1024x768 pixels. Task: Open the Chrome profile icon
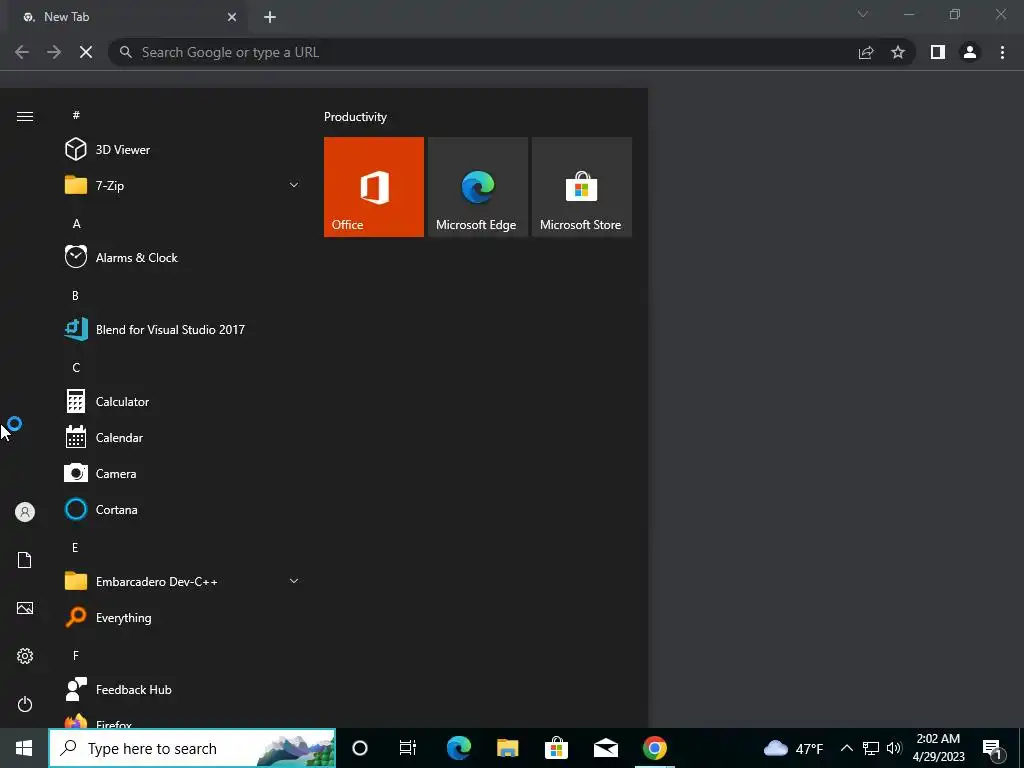tap(970, 52)
